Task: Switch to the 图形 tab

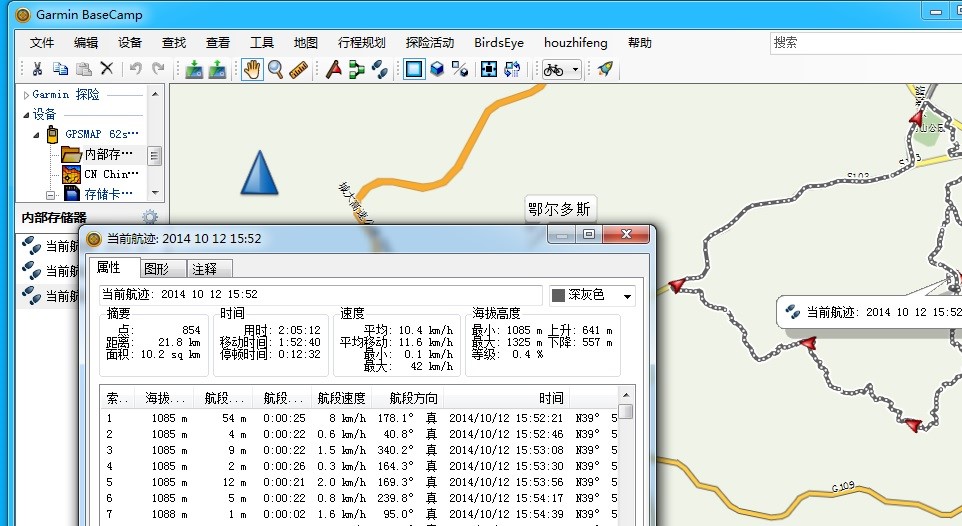Action: pos(163,269)
